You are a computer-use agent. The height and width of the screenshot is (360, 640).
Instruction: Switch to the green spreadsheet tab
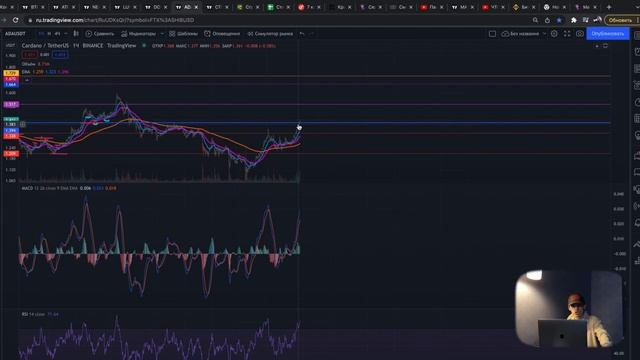pos(279,7)
